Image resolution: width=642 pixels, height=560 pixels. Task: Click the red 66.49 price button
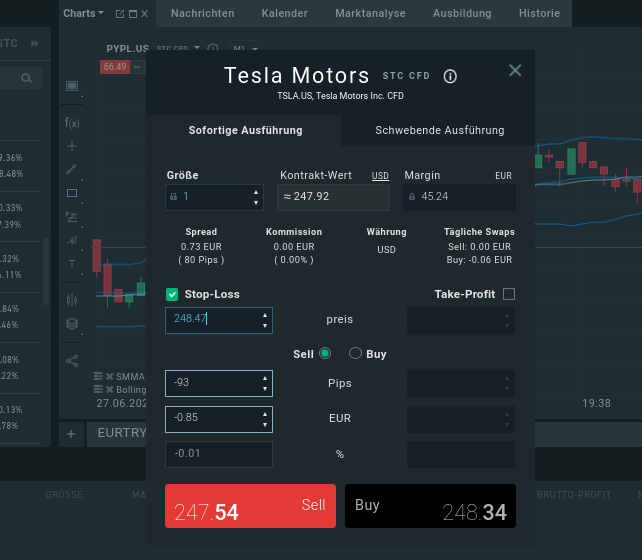115,67
